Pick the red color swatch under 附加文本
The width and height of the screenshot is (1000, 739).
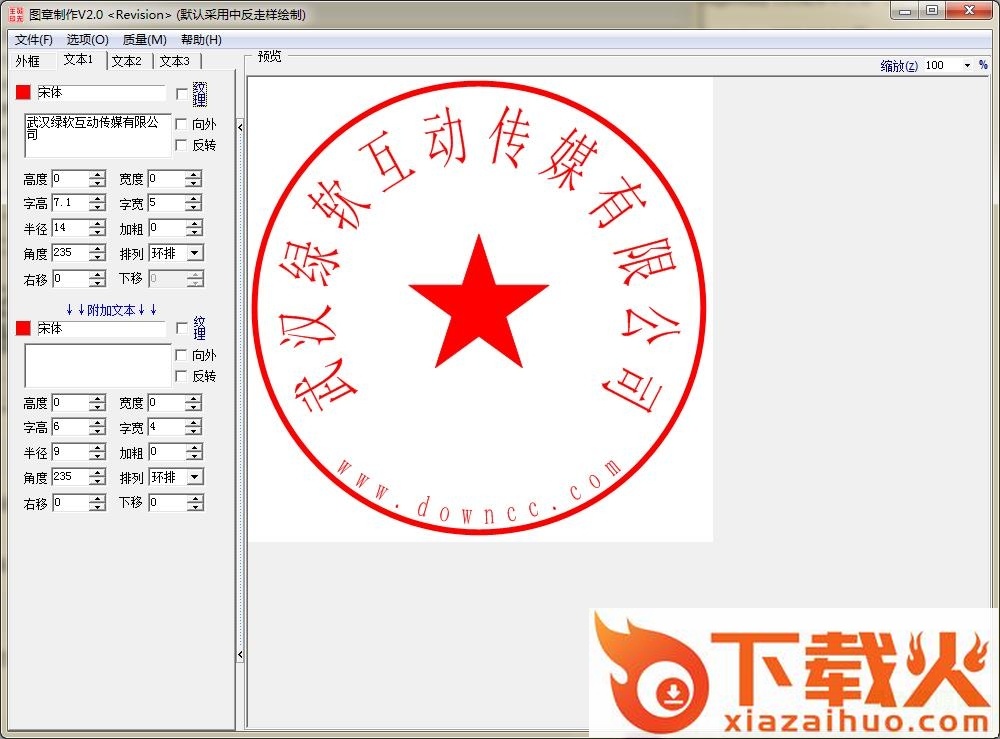(x=23, y=328)
